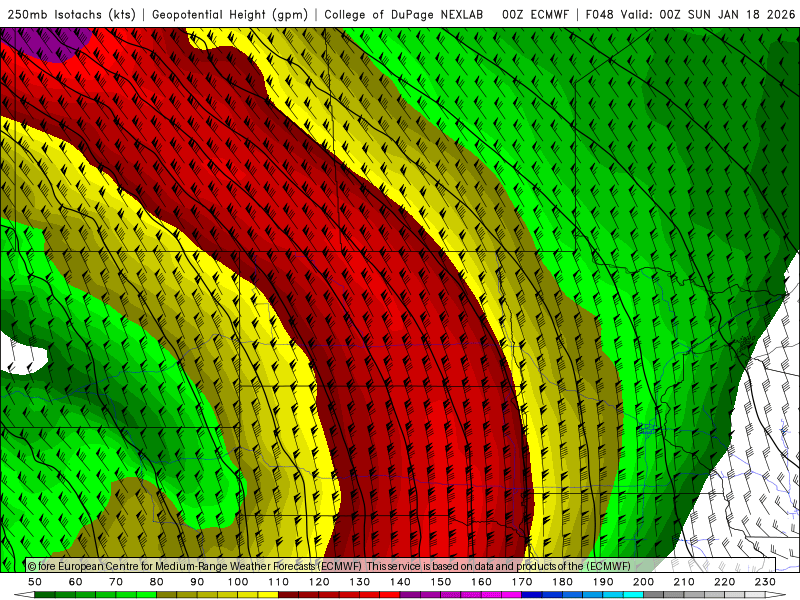
Task: Click the "SUN JAN 18 2026" valid date text
Action: [741, 14]
